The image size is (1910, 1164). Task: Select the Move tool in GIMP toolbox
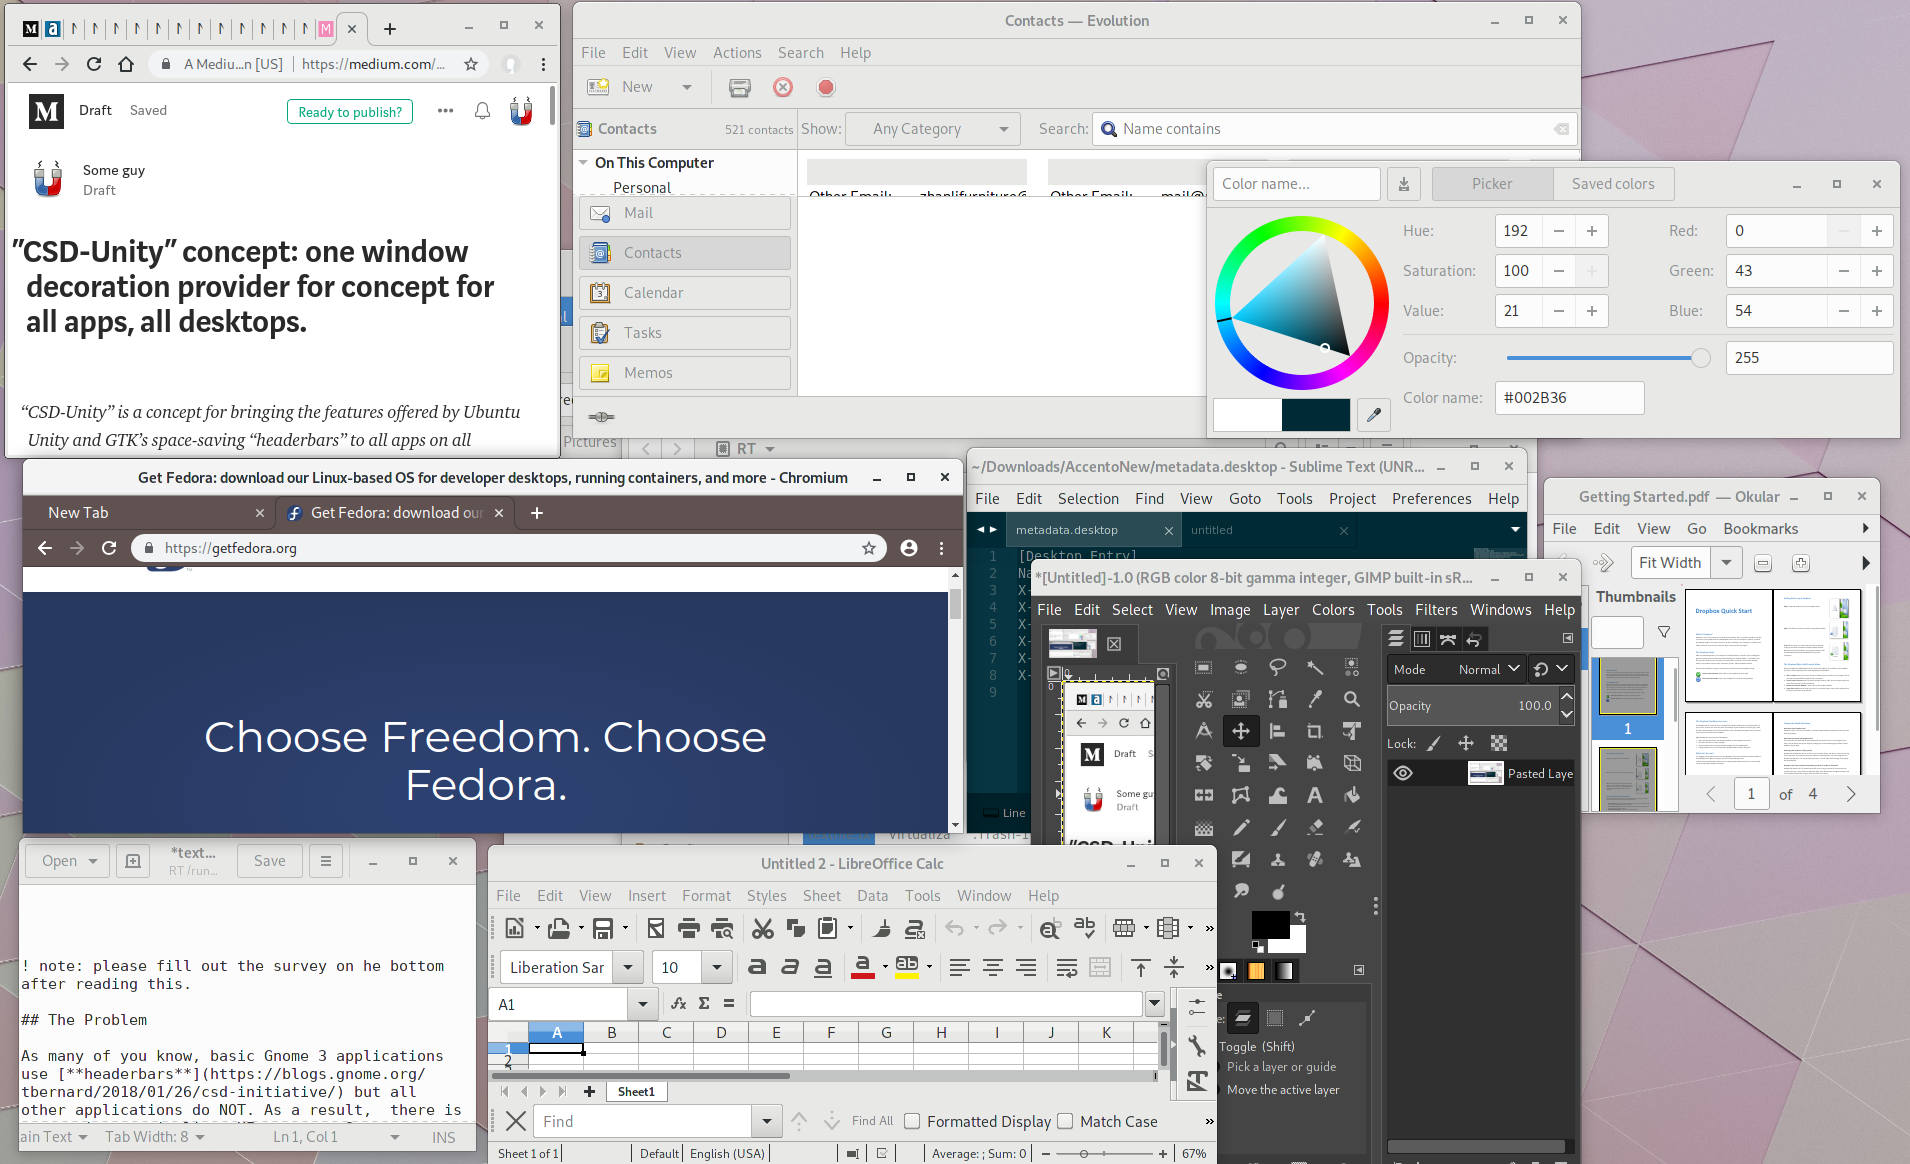tap(1241, 732)
